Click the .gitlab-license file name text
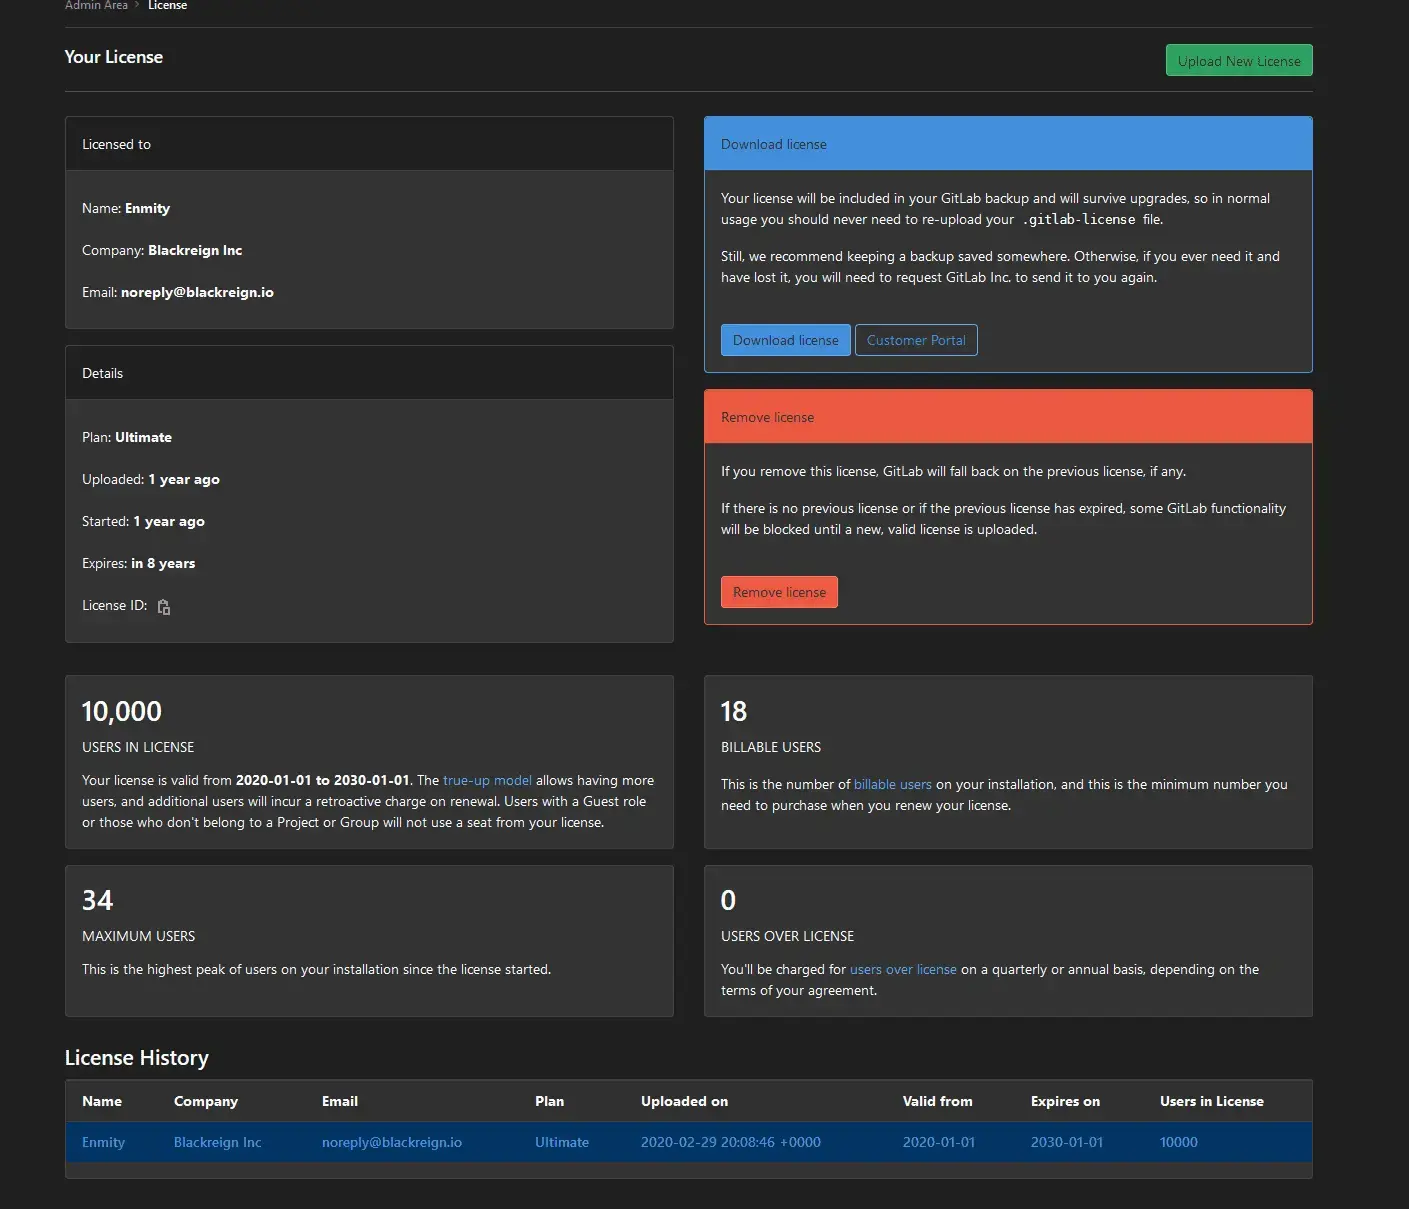The image size is (1409, 1209). 1079,219
